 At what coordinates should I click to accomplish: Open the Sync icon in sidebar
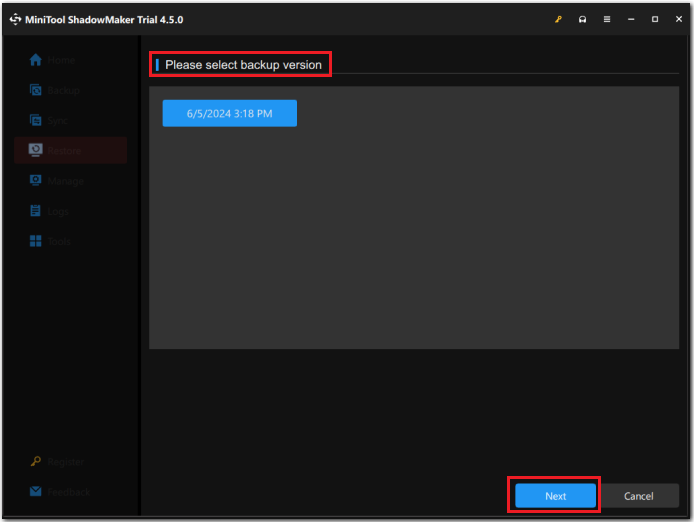pyautogui.click(x=36, y=120)
